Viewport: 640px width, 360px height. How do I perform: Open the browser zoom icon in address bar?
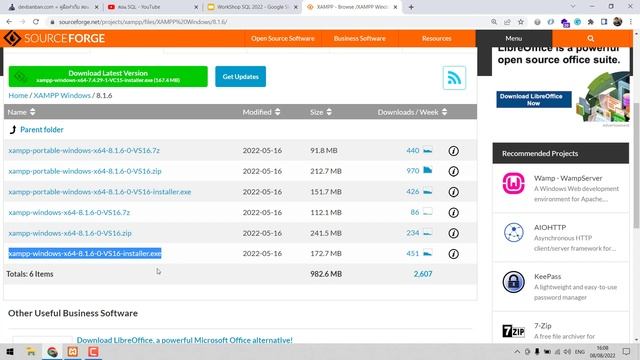coord(494,22)
